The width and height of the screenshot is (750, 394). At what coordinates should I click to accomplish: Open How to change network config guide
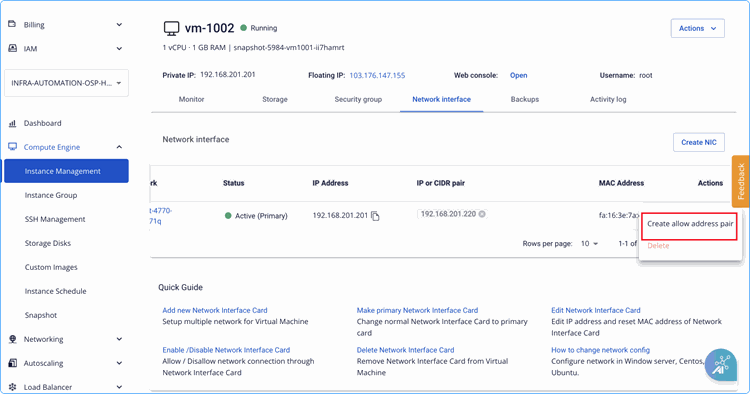600,350
